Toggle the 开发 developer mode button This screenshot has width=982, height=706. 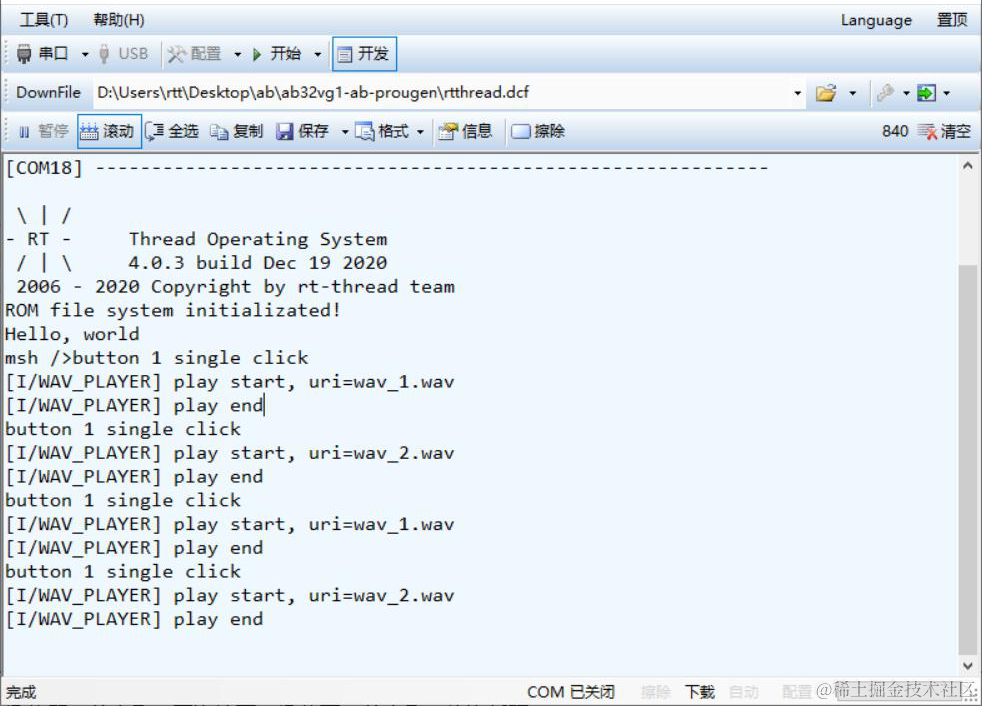364,55
